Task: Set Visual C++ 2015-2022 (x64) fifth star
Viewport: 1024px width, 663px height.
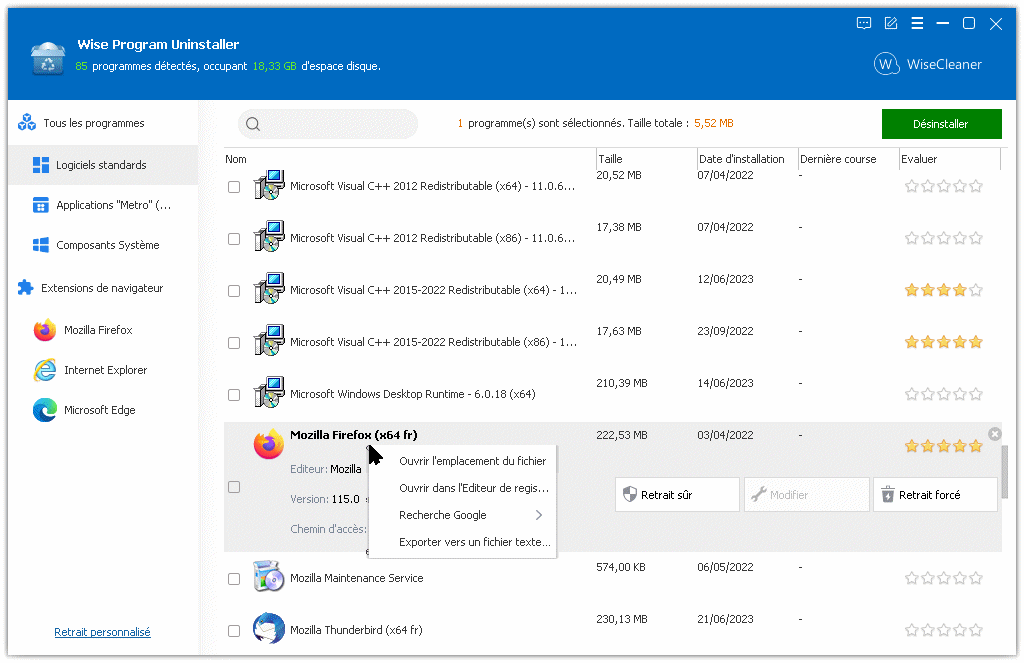Action: click(976, 290)
